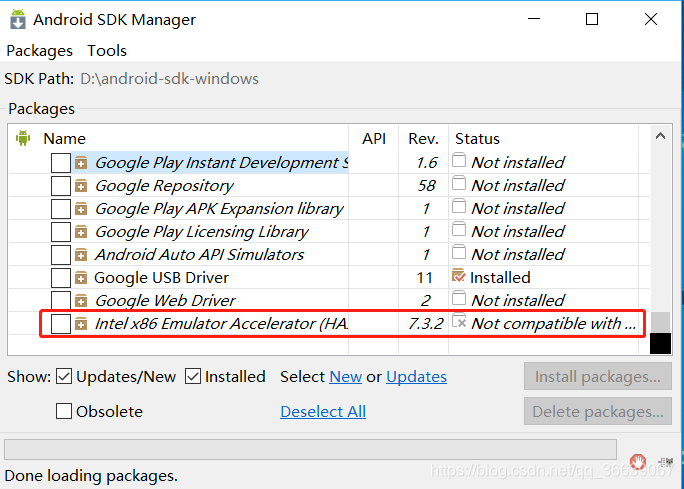The width and height of the screenshot is (684, 489).
Task: Select all New packages link
Action: pos(345,376)
